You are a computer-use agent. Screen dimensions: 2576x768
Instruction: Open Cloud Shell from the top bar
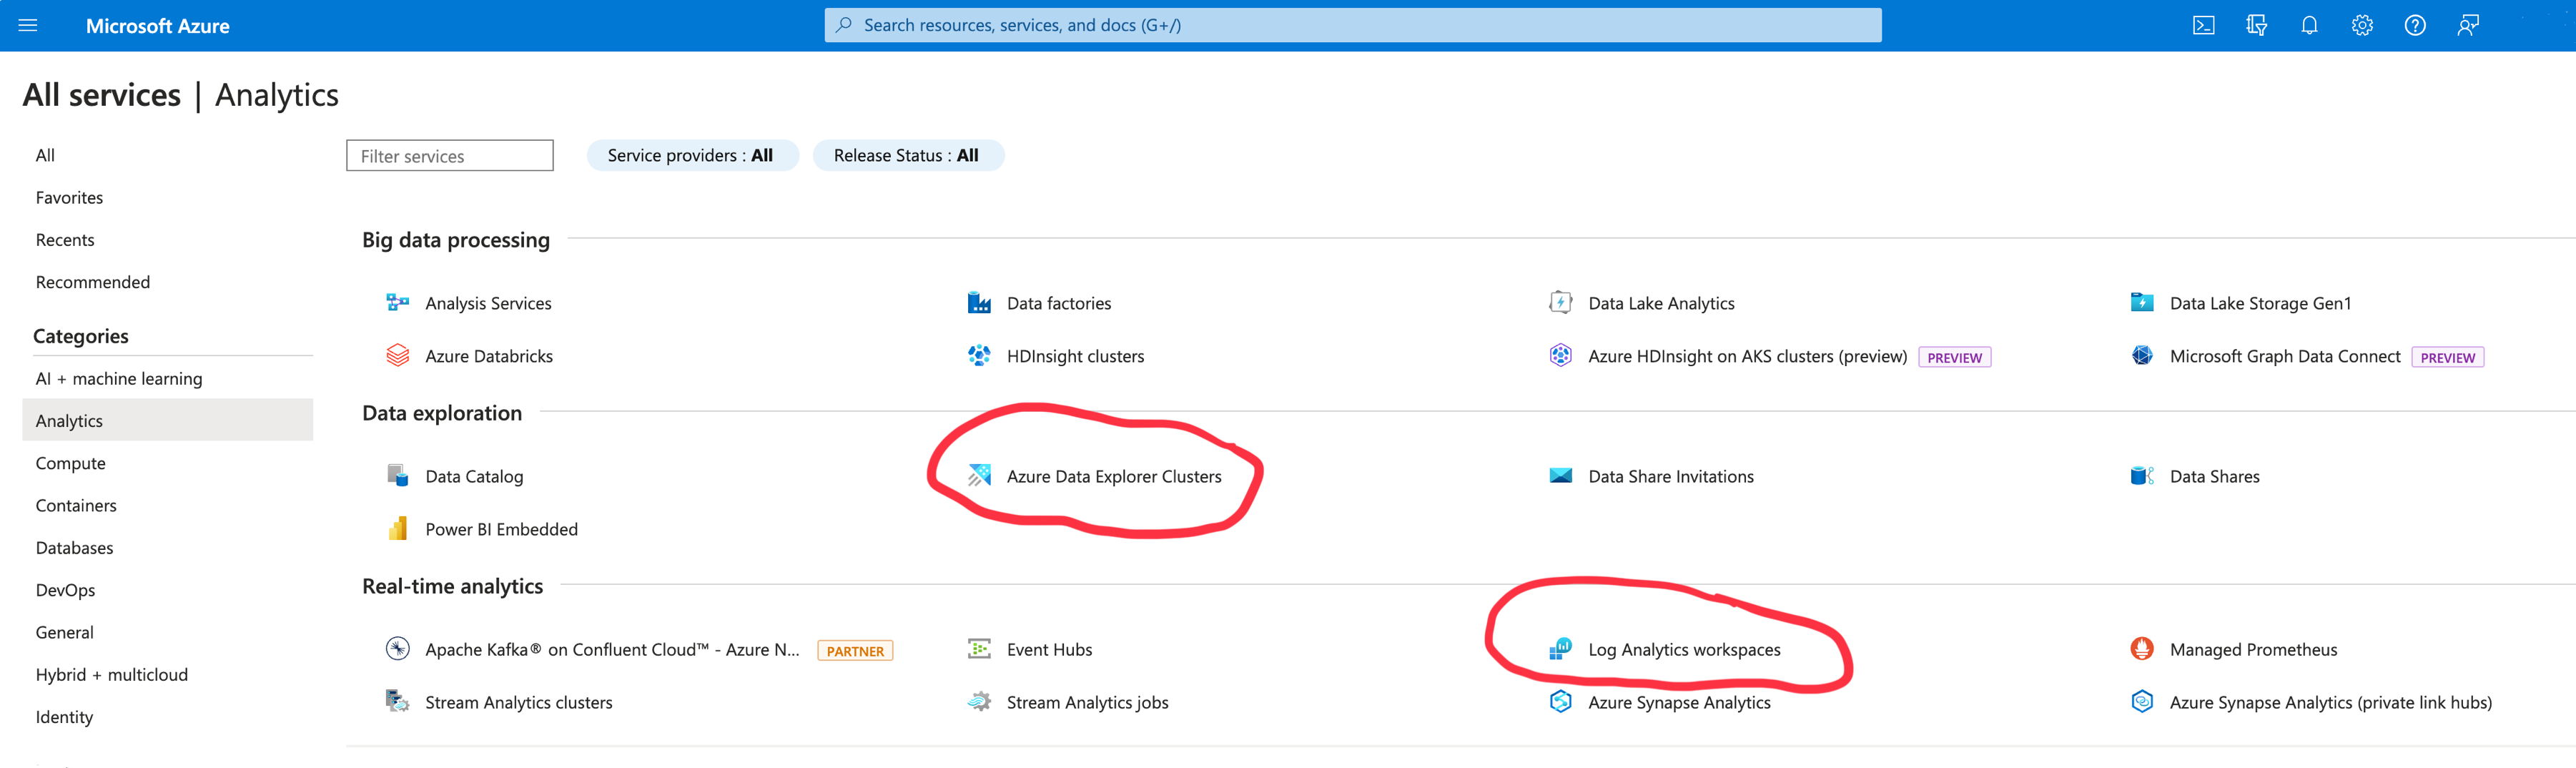(x=2203, y=25)
